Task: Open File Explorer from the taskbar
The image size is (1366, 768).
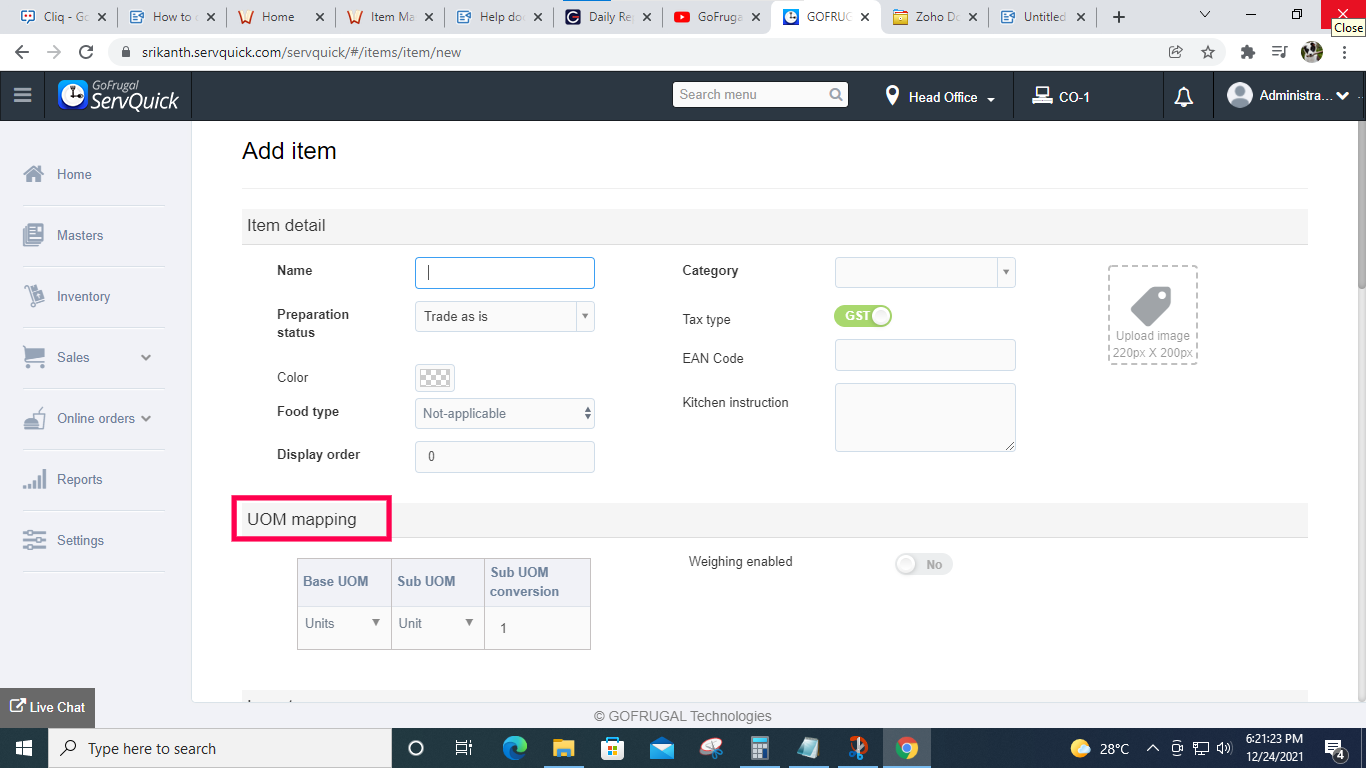Action: [564, 748]
